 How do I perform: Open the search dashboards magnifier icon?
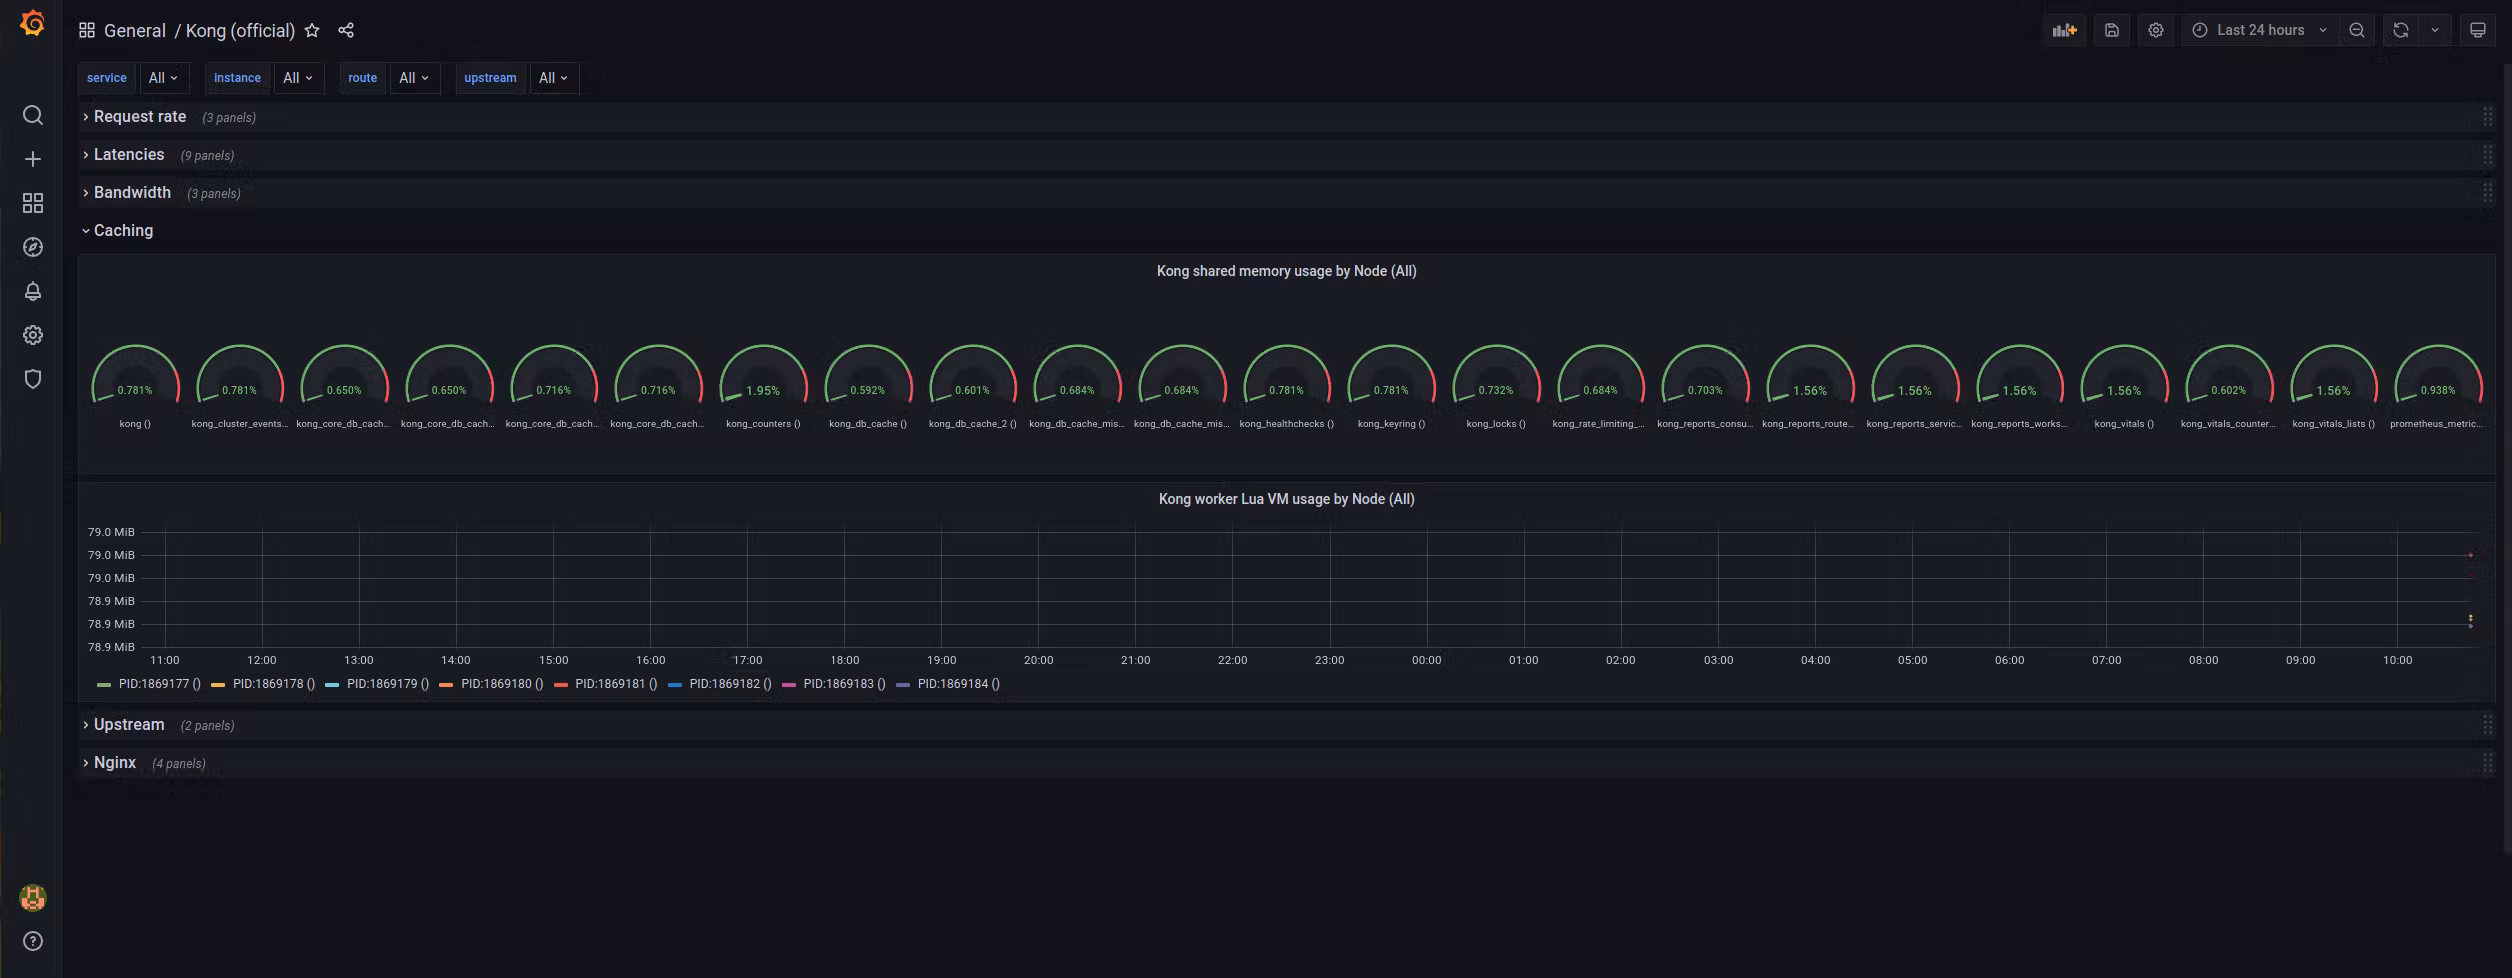click(32, 116)
